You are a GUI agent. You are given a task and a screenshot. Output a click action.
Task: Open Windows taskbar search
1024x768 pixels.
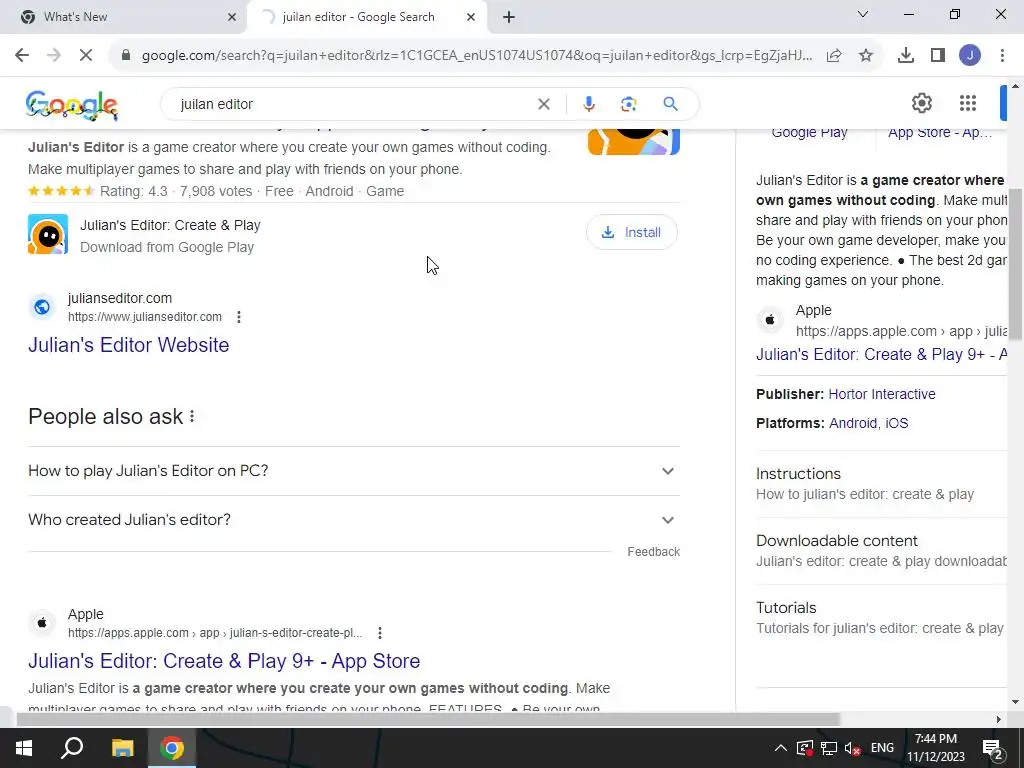(72, 748)
